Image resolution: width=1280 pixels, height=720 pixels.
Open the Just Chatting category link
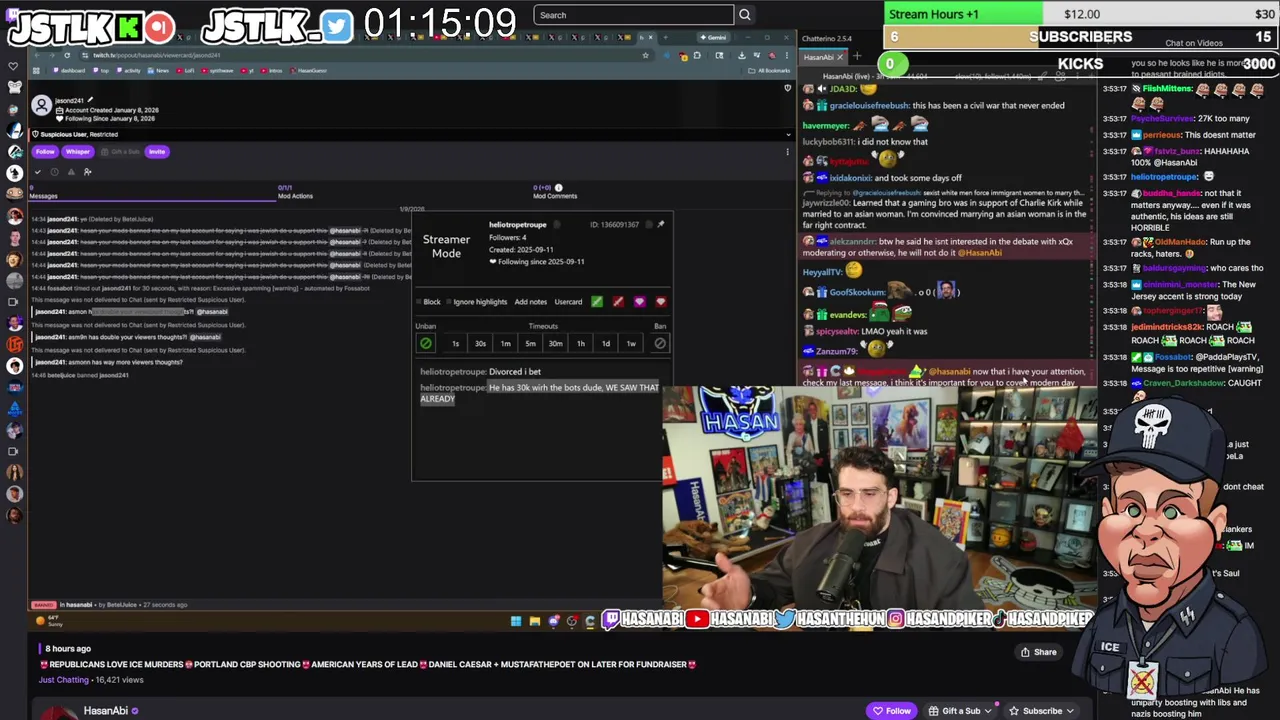[x=64, y=680]
